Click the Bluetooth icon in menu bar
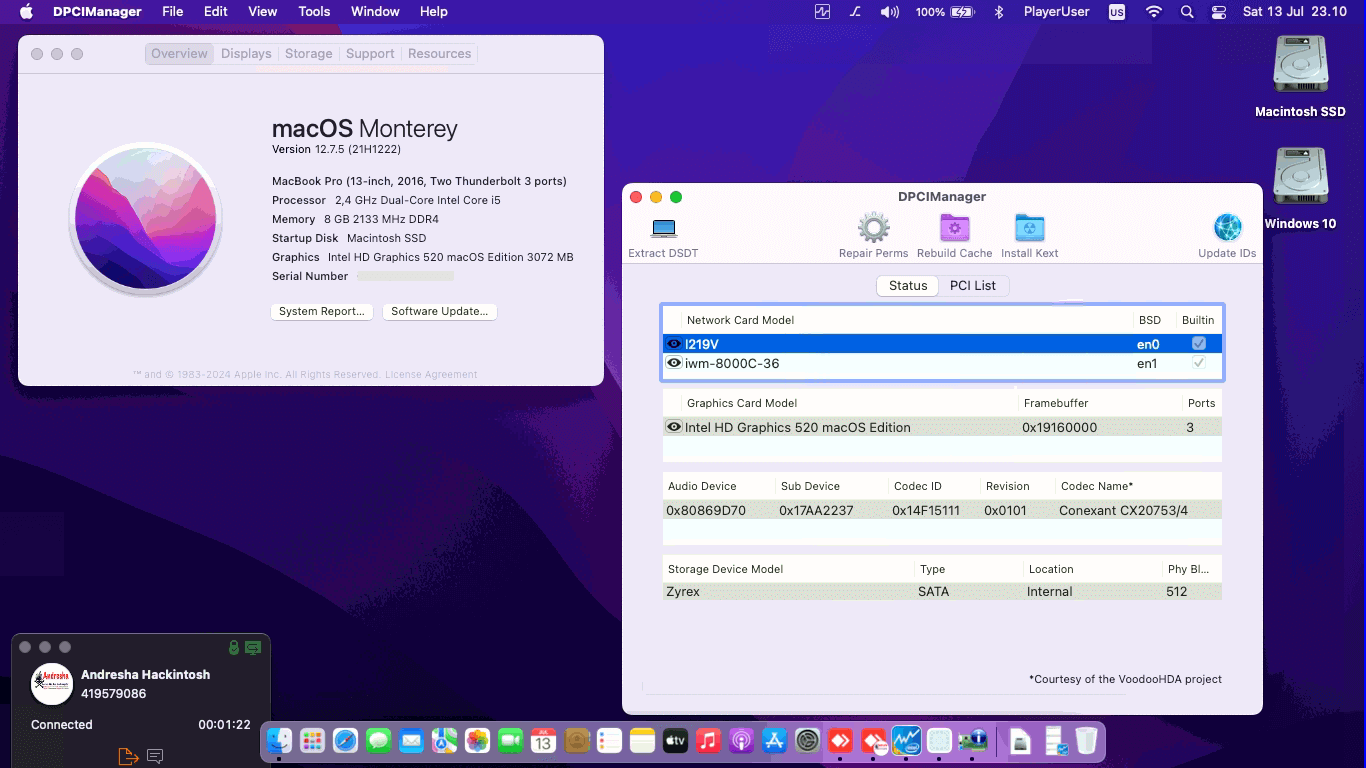Image resolution: width=1366 pixels, height=768 pixels. pos(998,12)
